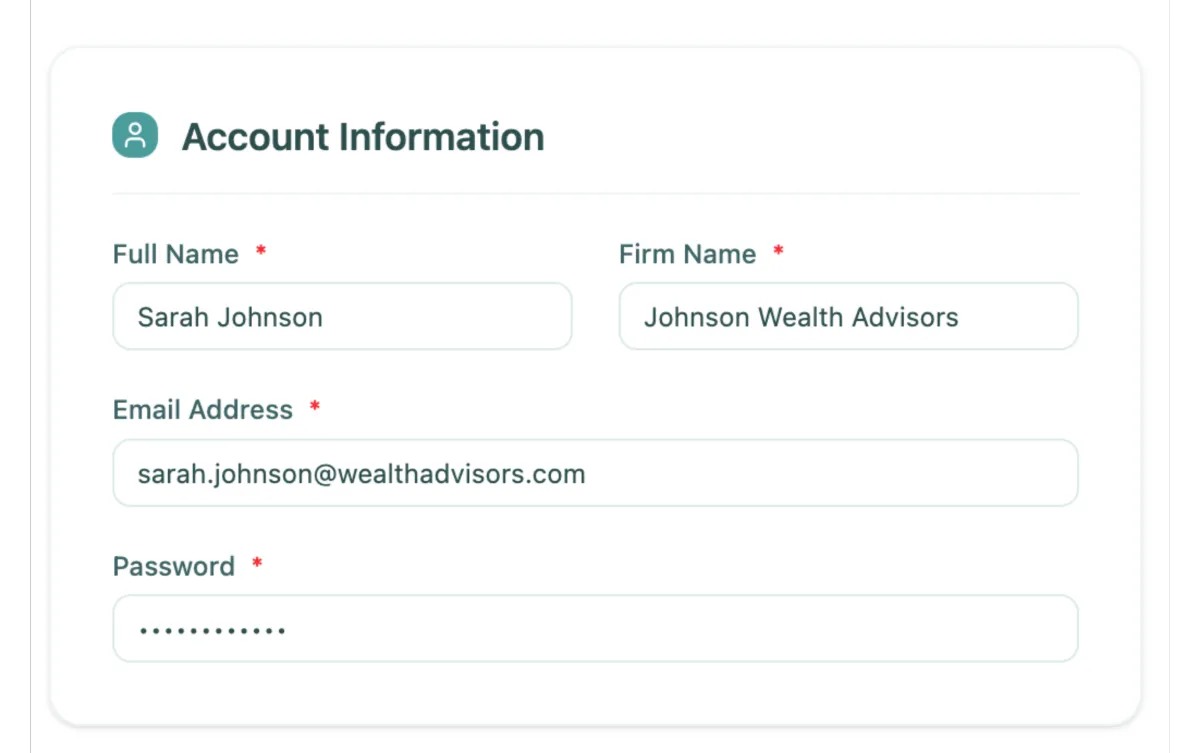This screenshot has width=1200, height=753.
Task: Click the Firm Name label
Action: coord(687,254)
